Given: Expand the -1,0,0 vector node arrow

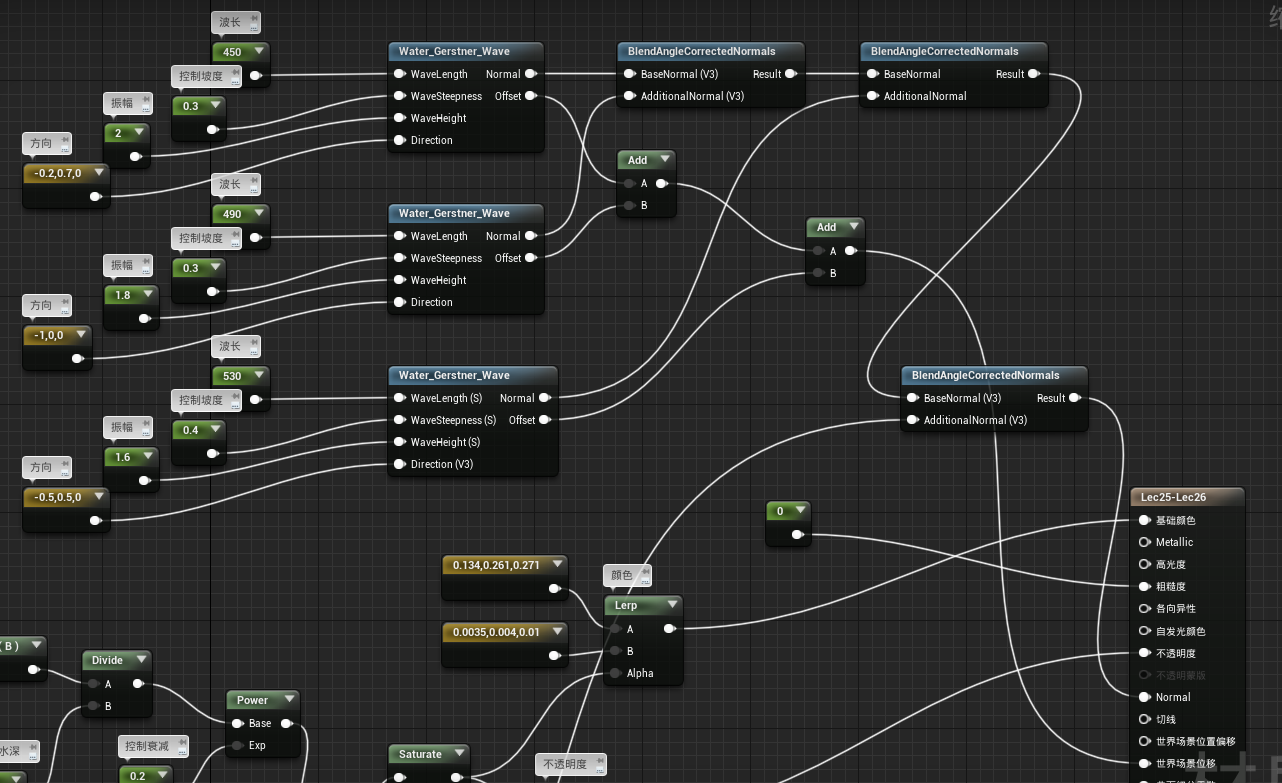Looking at the screenshot, I should [80, 335].
